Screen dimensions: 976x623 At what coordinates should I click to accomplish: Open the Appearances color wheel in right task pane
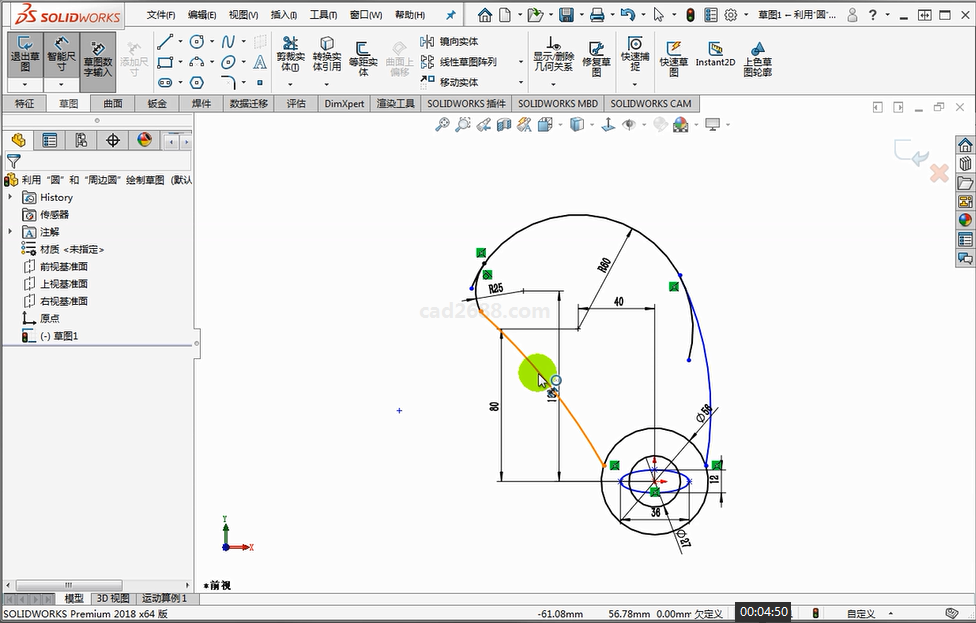tap(965, 220)
